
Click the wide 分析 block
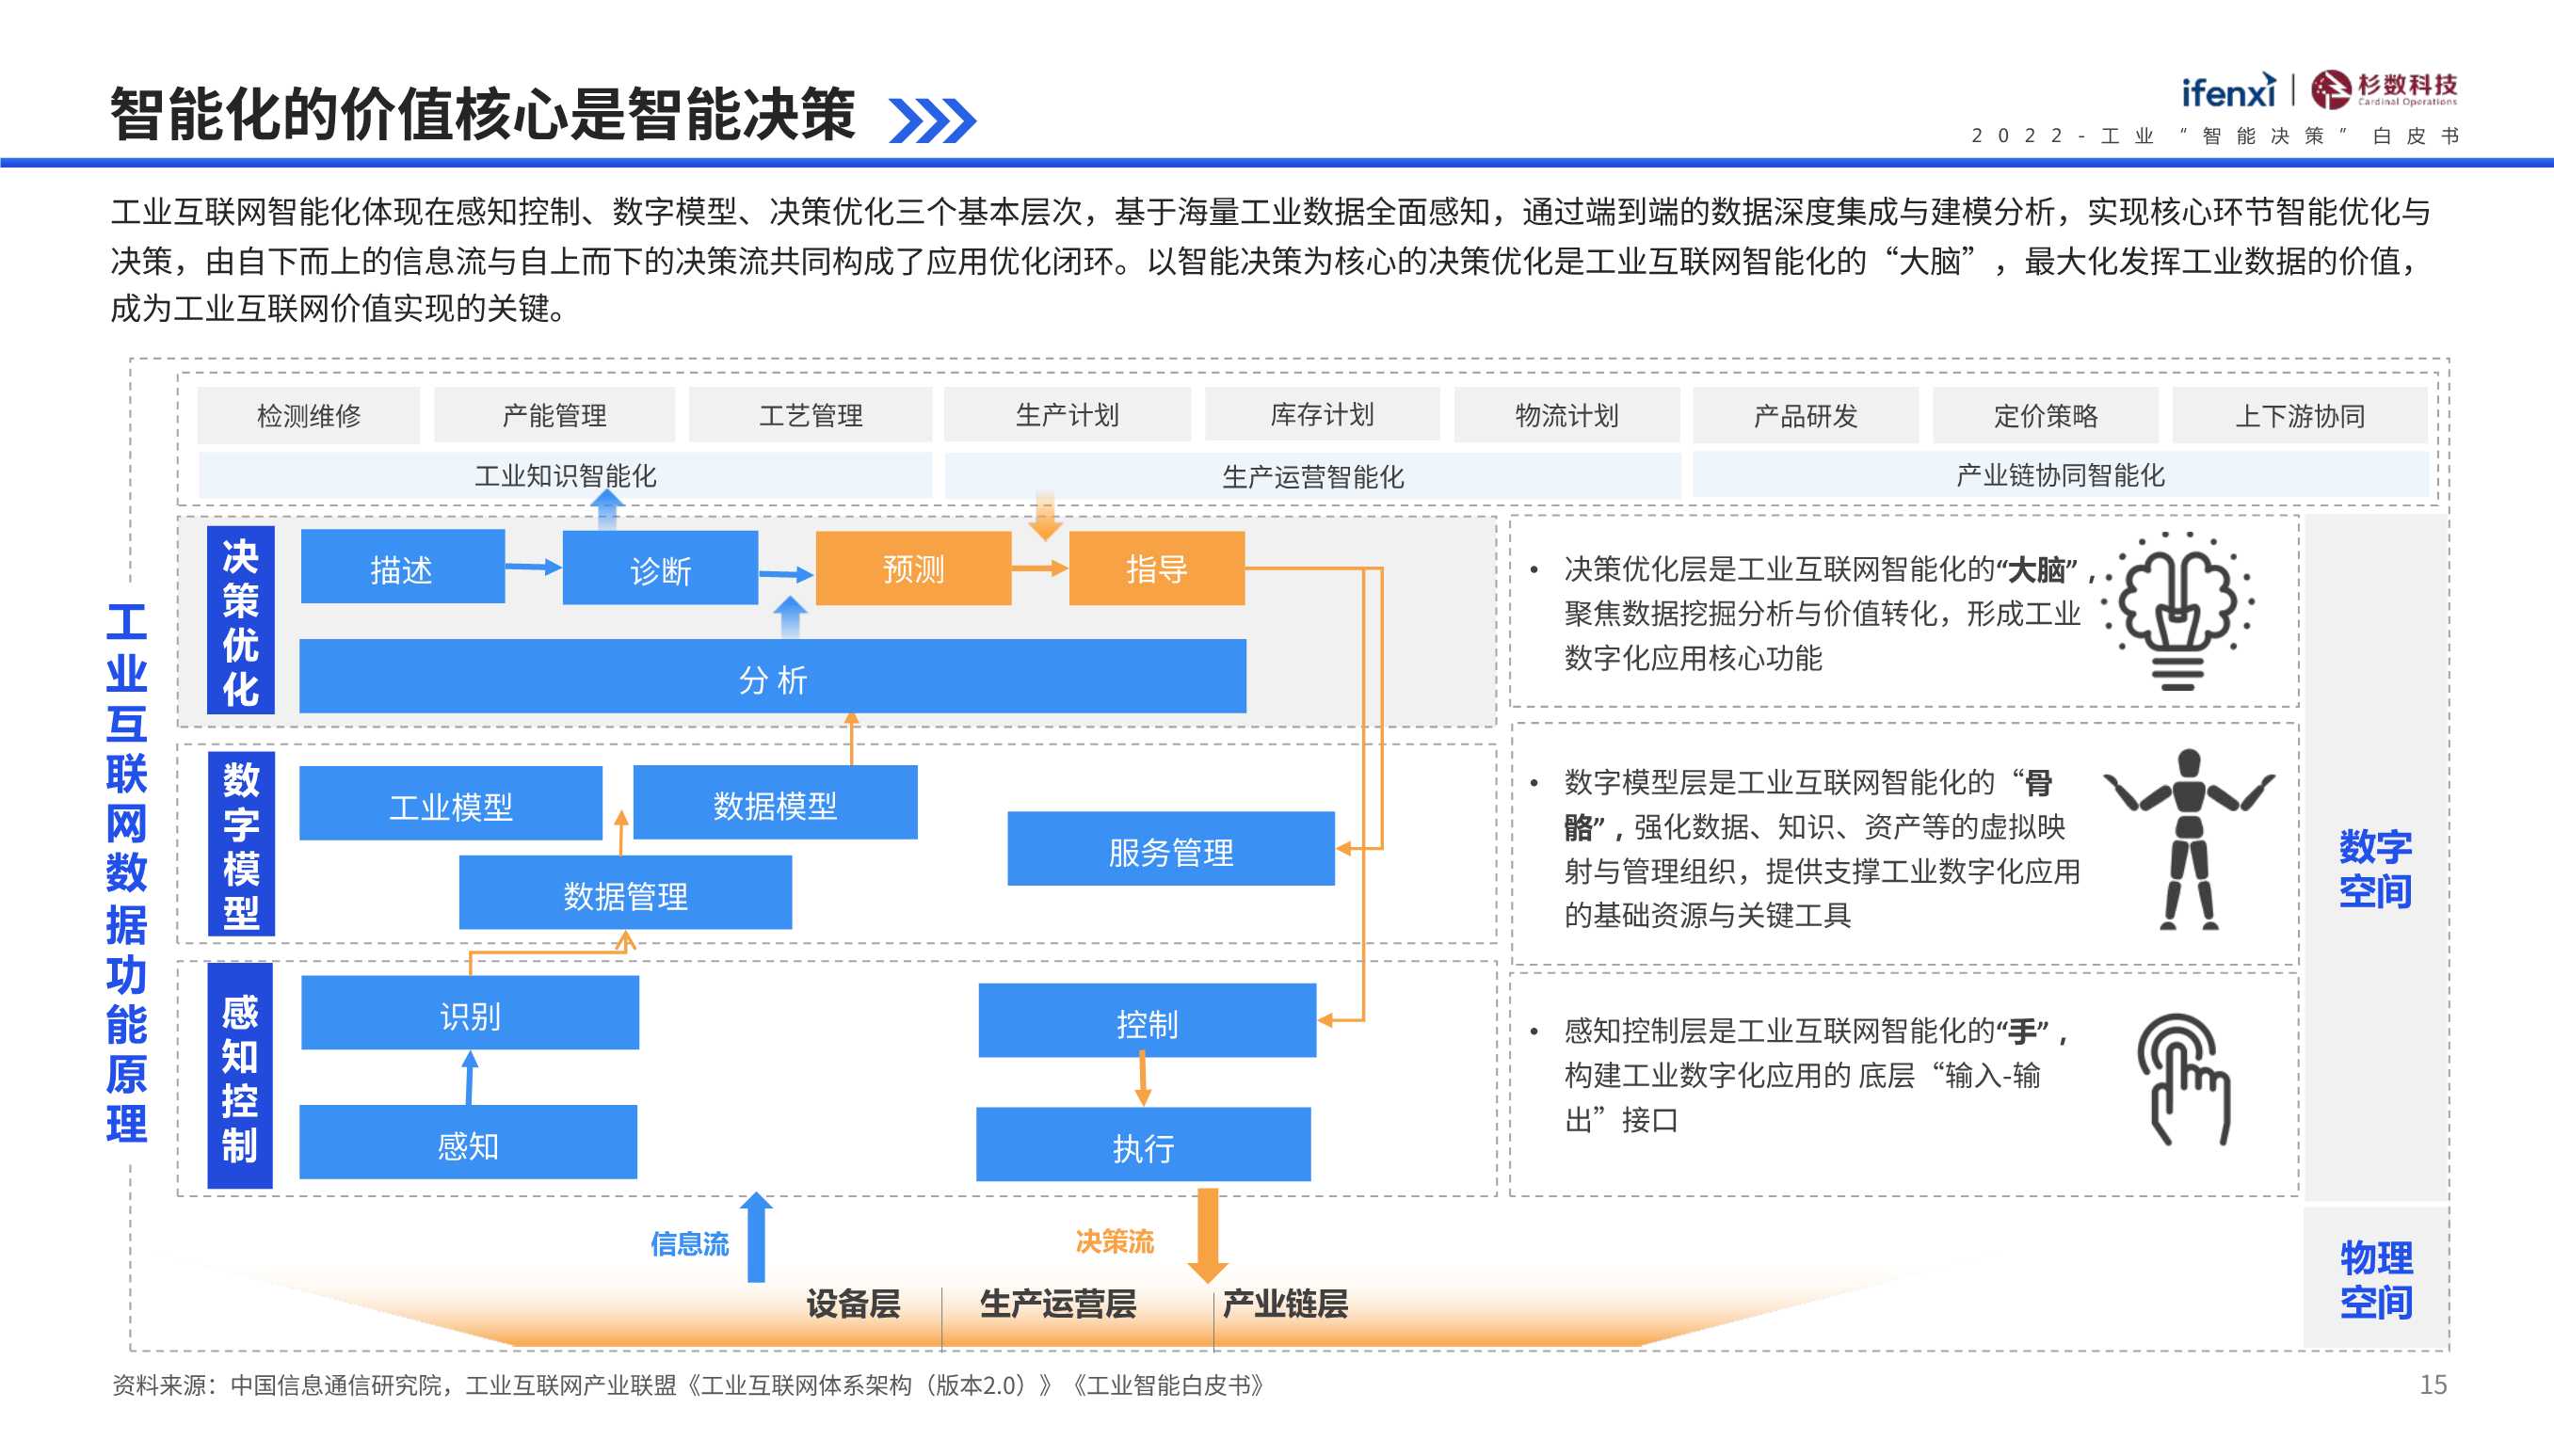[x=772, y=677]
